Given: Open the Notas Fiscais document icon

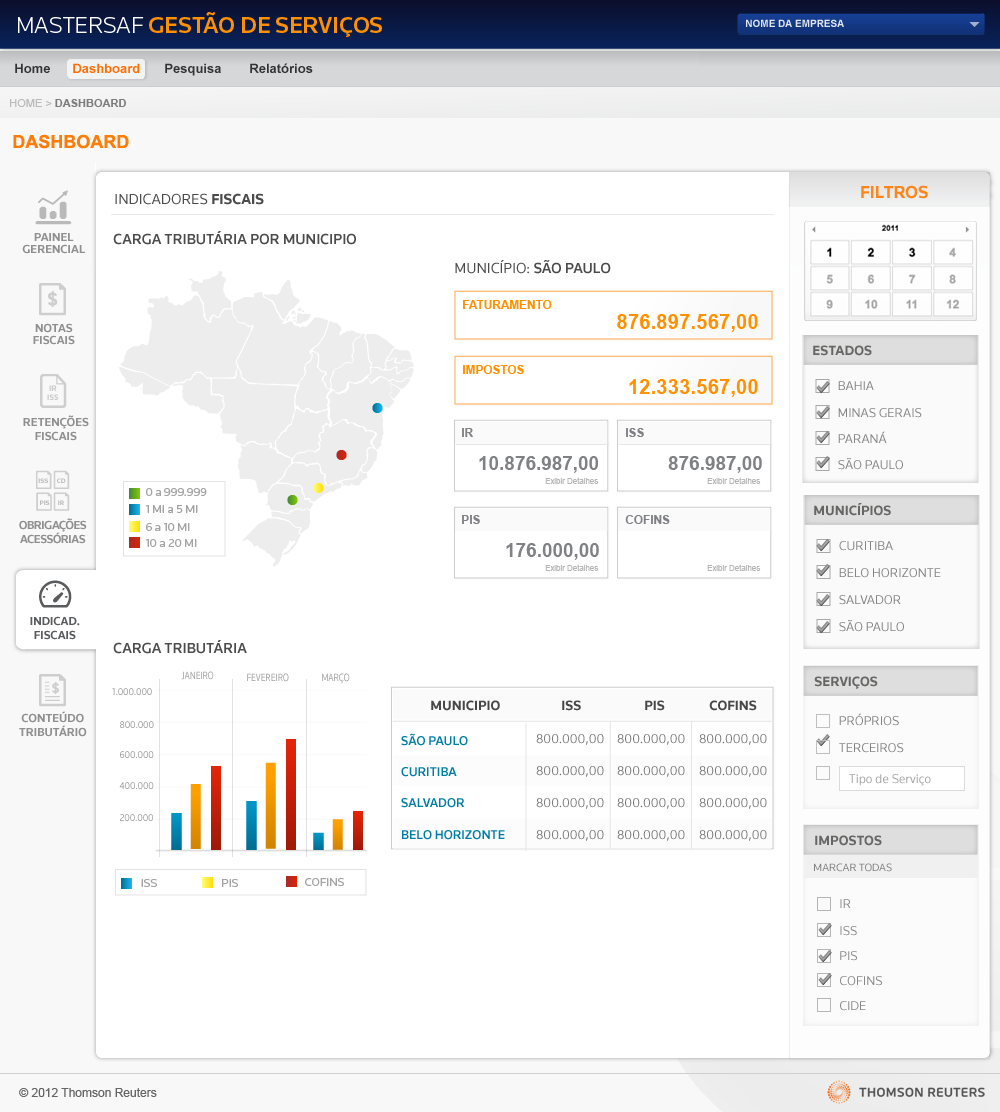Looking at the screenshot, I should click(x=52, y=299).
